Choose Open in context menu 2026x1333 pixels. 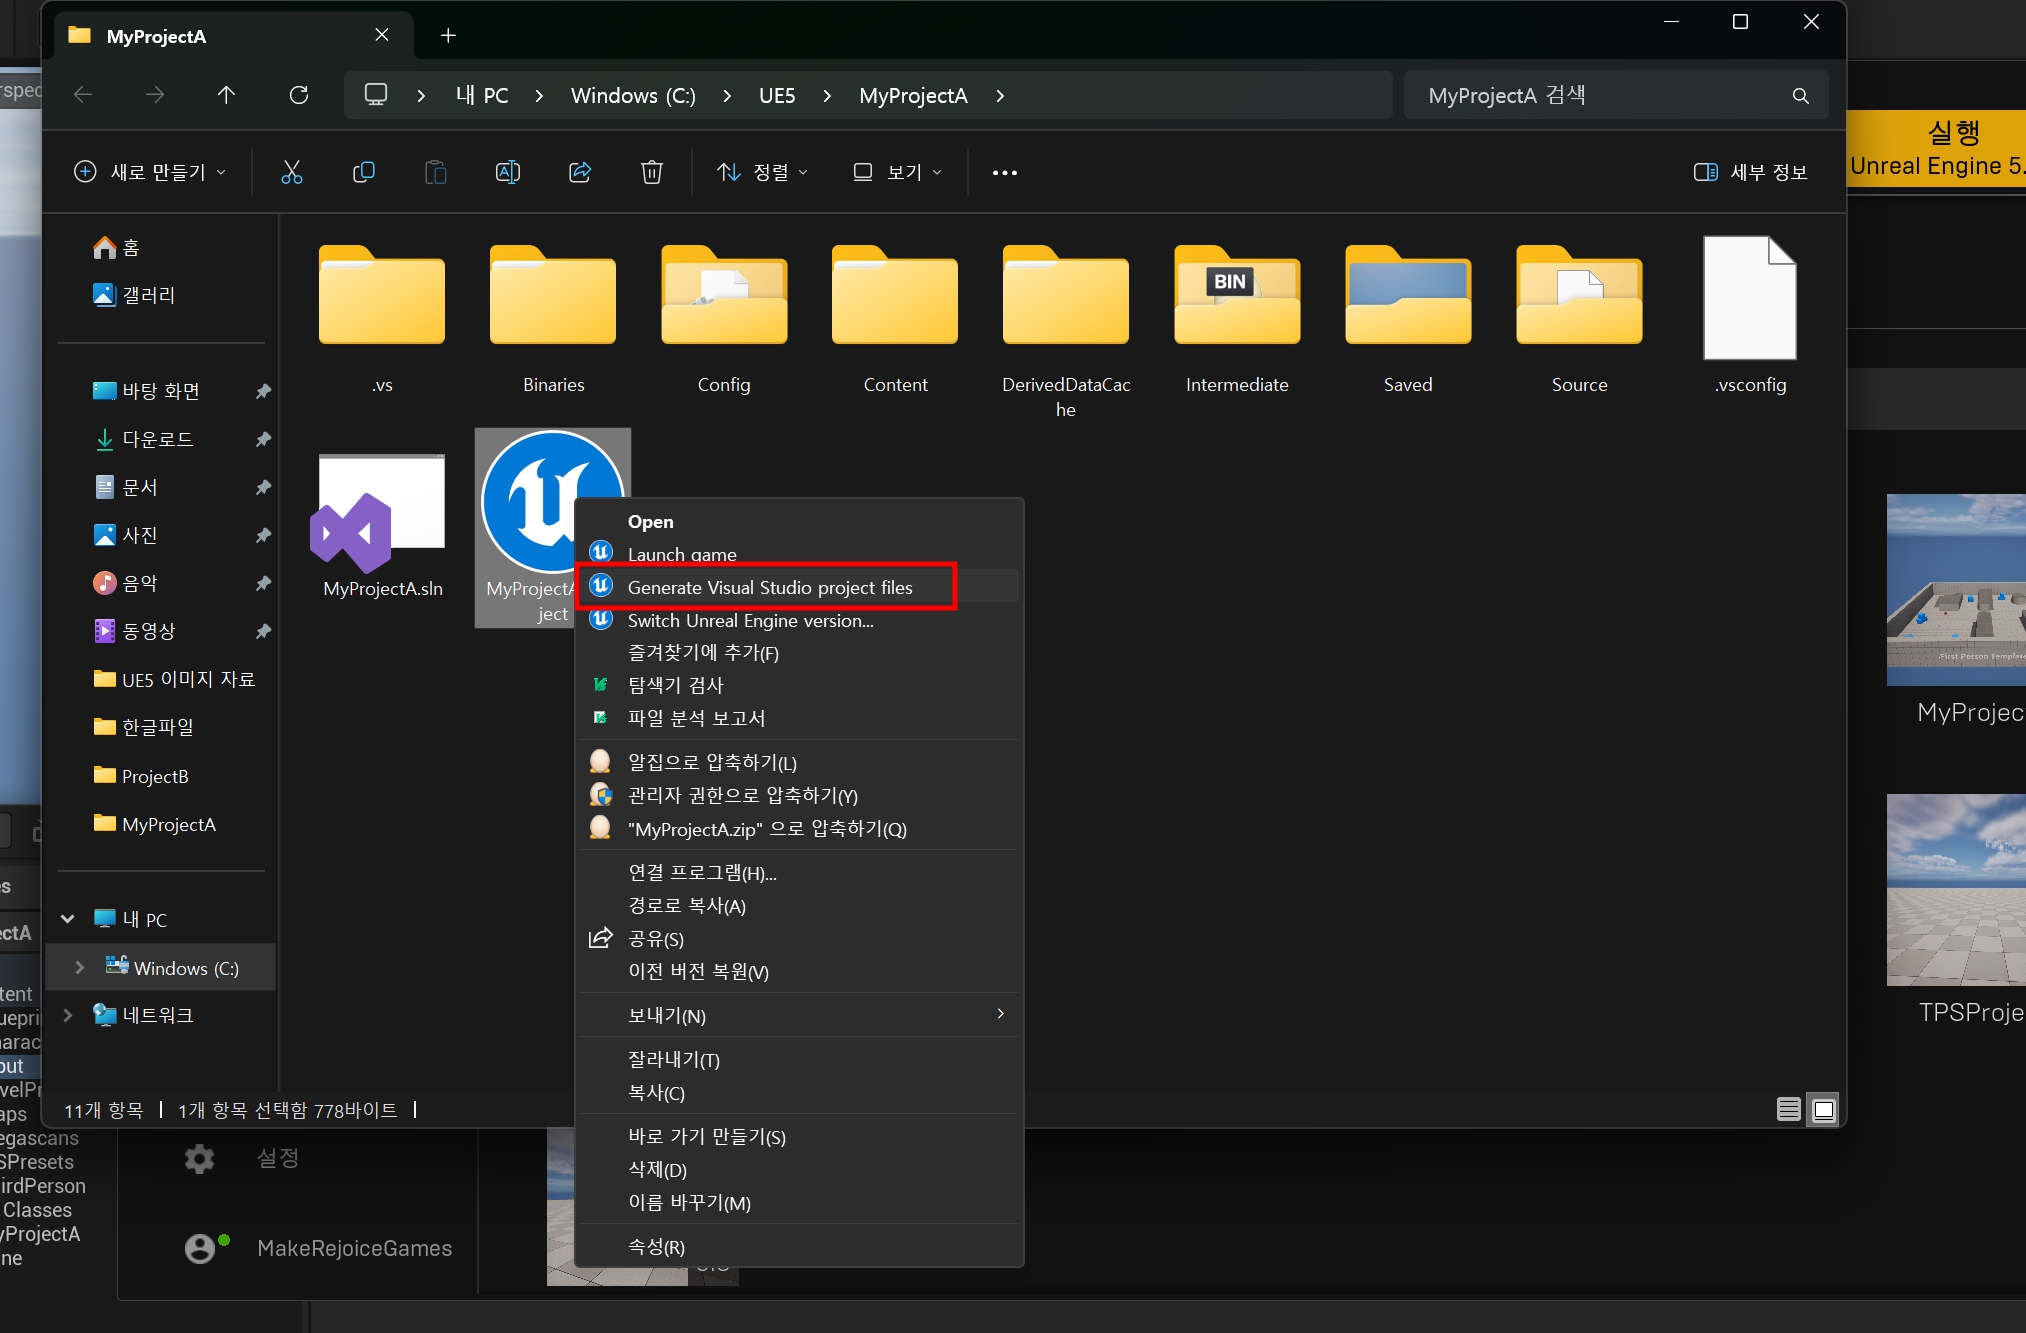(x=800, y=521)
